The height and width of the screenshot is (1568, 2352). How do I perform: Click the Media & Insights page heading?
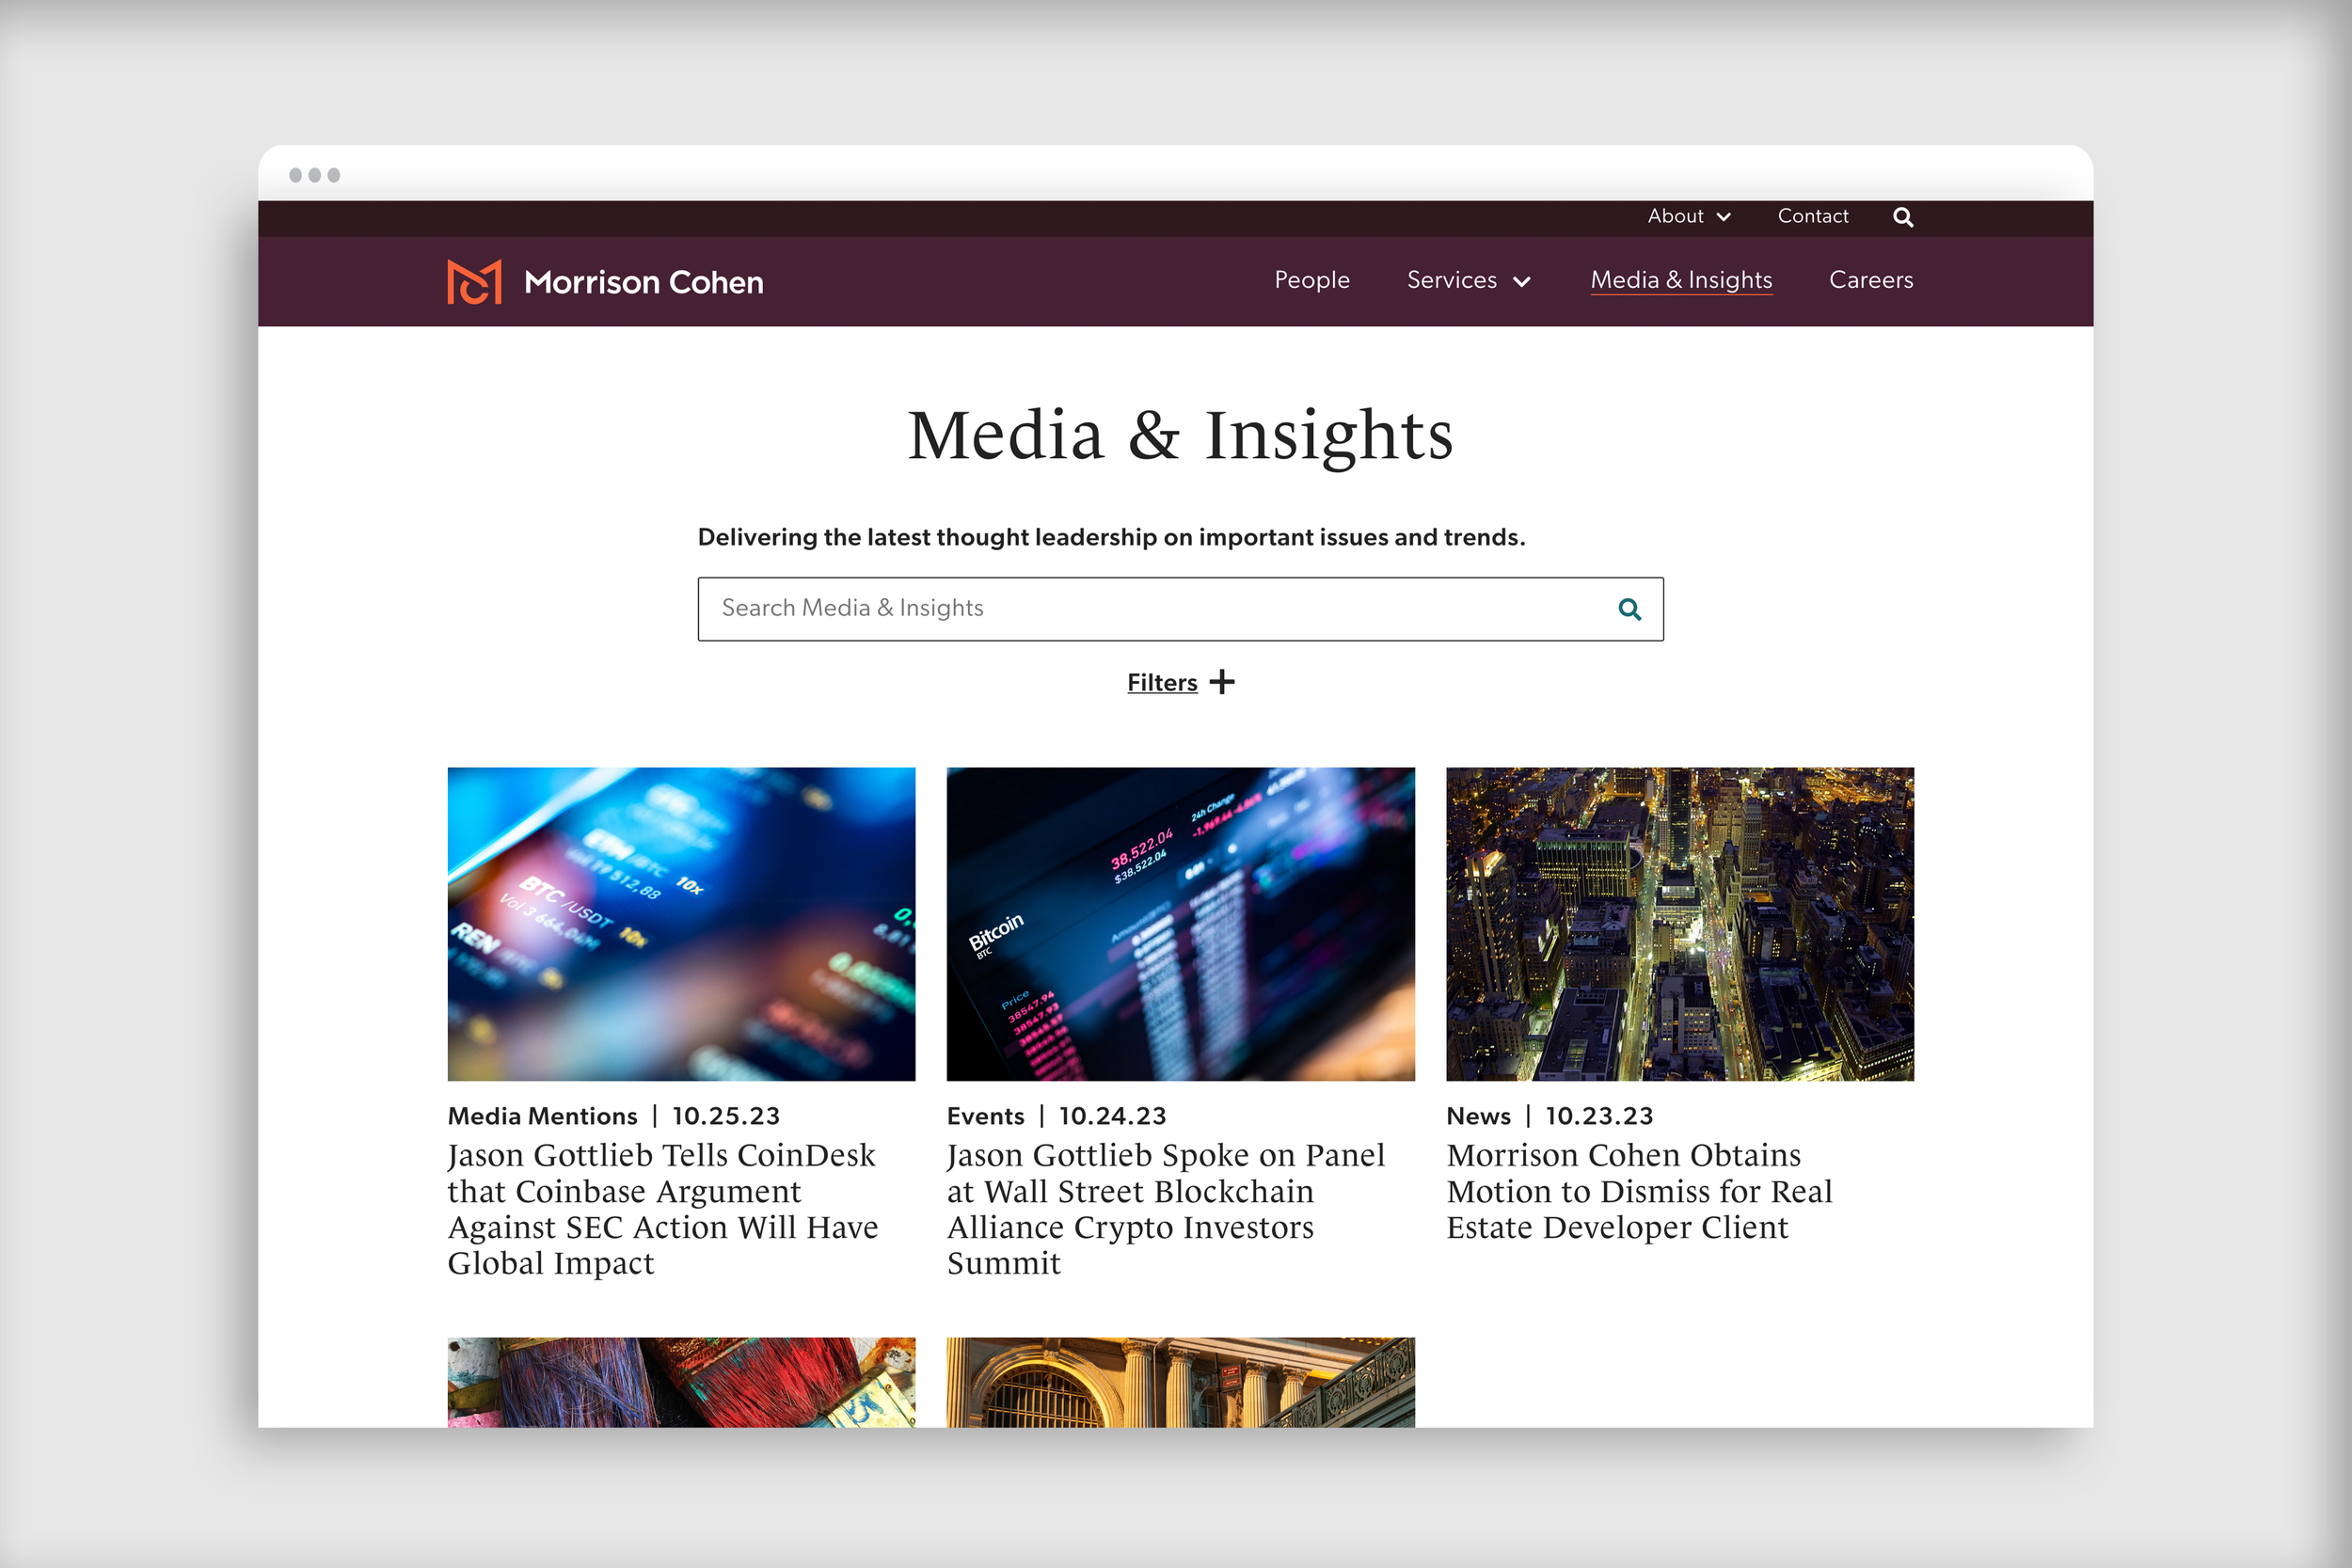[1180, 436]
